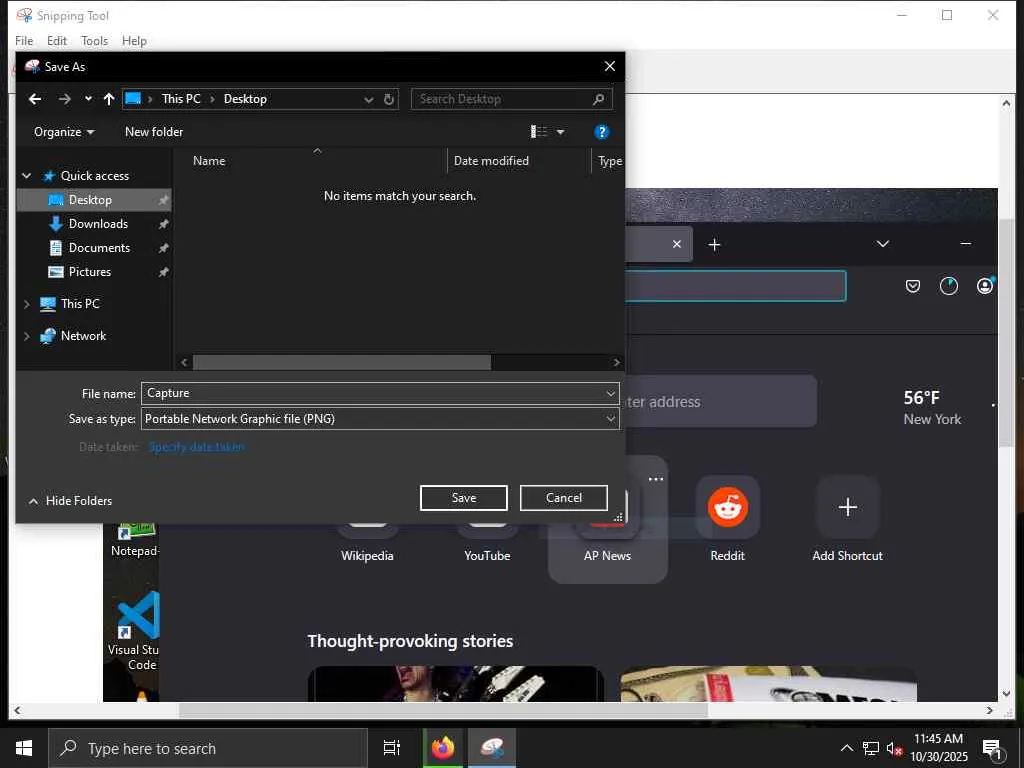Click the browser new tab plus
This screenshot has height=768, width=1024.
[x=714, y=244]
